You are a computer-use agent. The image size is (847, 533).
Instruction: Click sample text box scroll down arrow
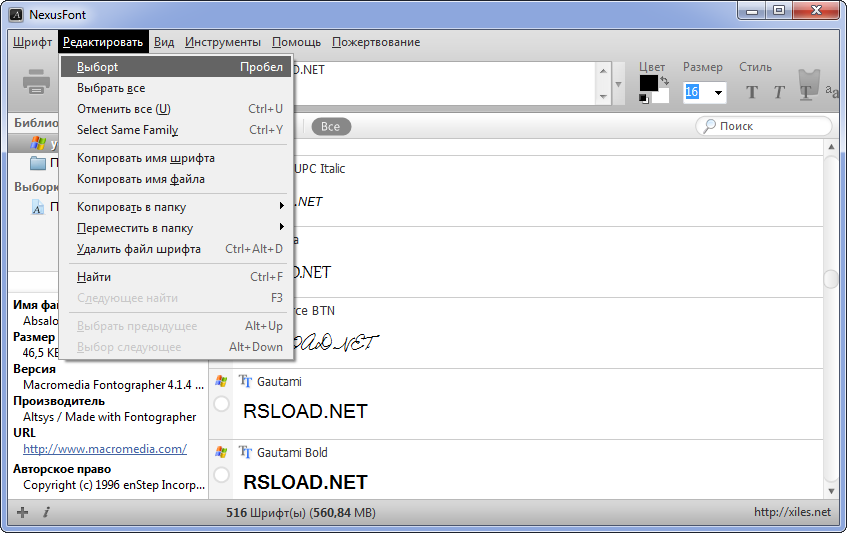(603, 97)
